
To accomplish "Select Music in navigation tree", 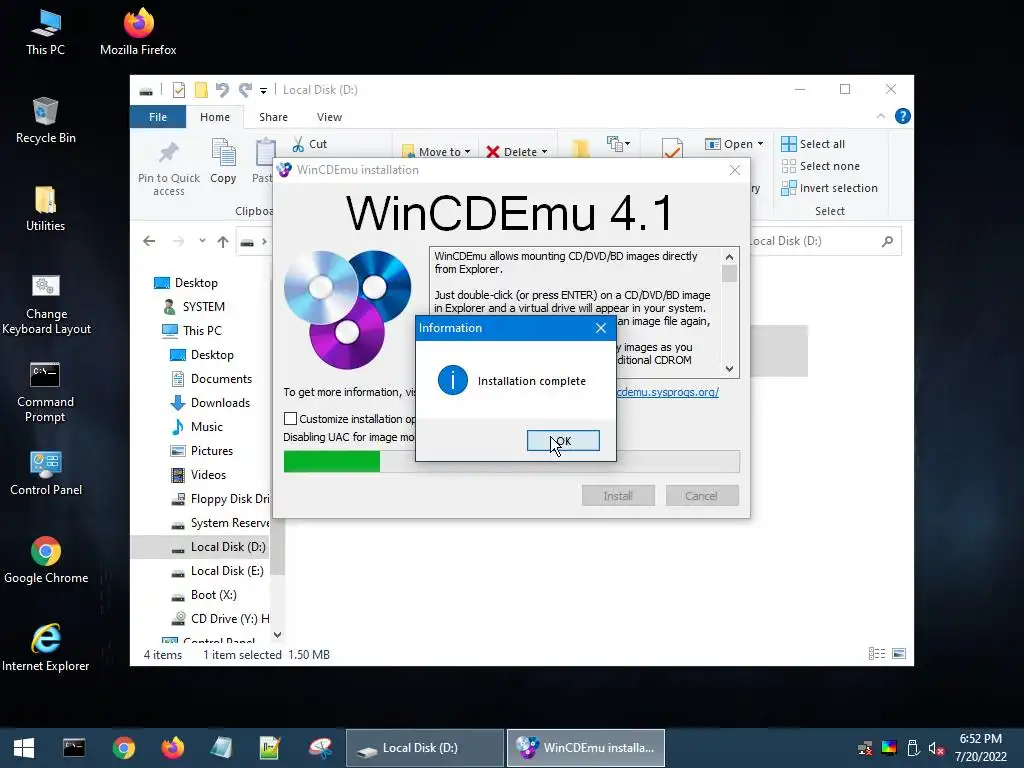I will pos(197,427).
